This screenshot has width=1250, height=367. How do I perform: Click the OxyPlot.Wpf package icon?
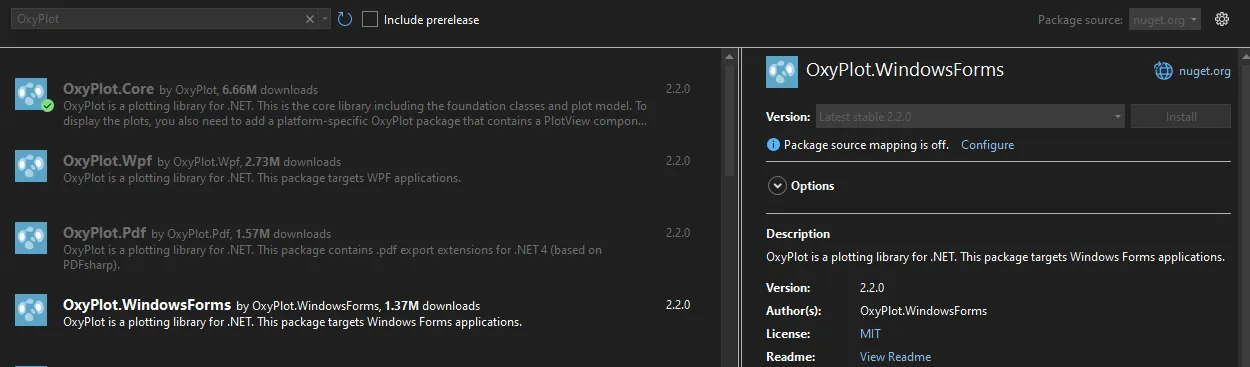(x=31, y=166)
